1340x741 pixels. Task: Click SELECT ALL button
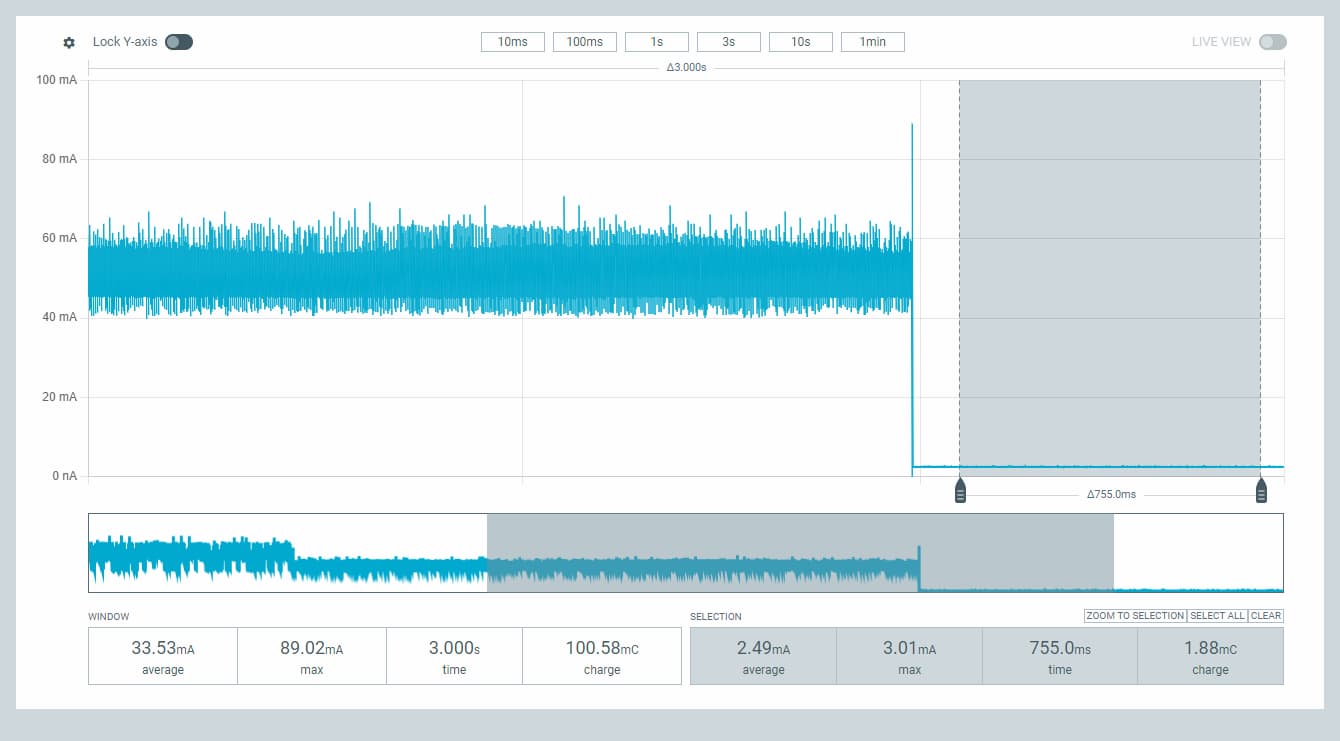click(x=1217, y=616)
